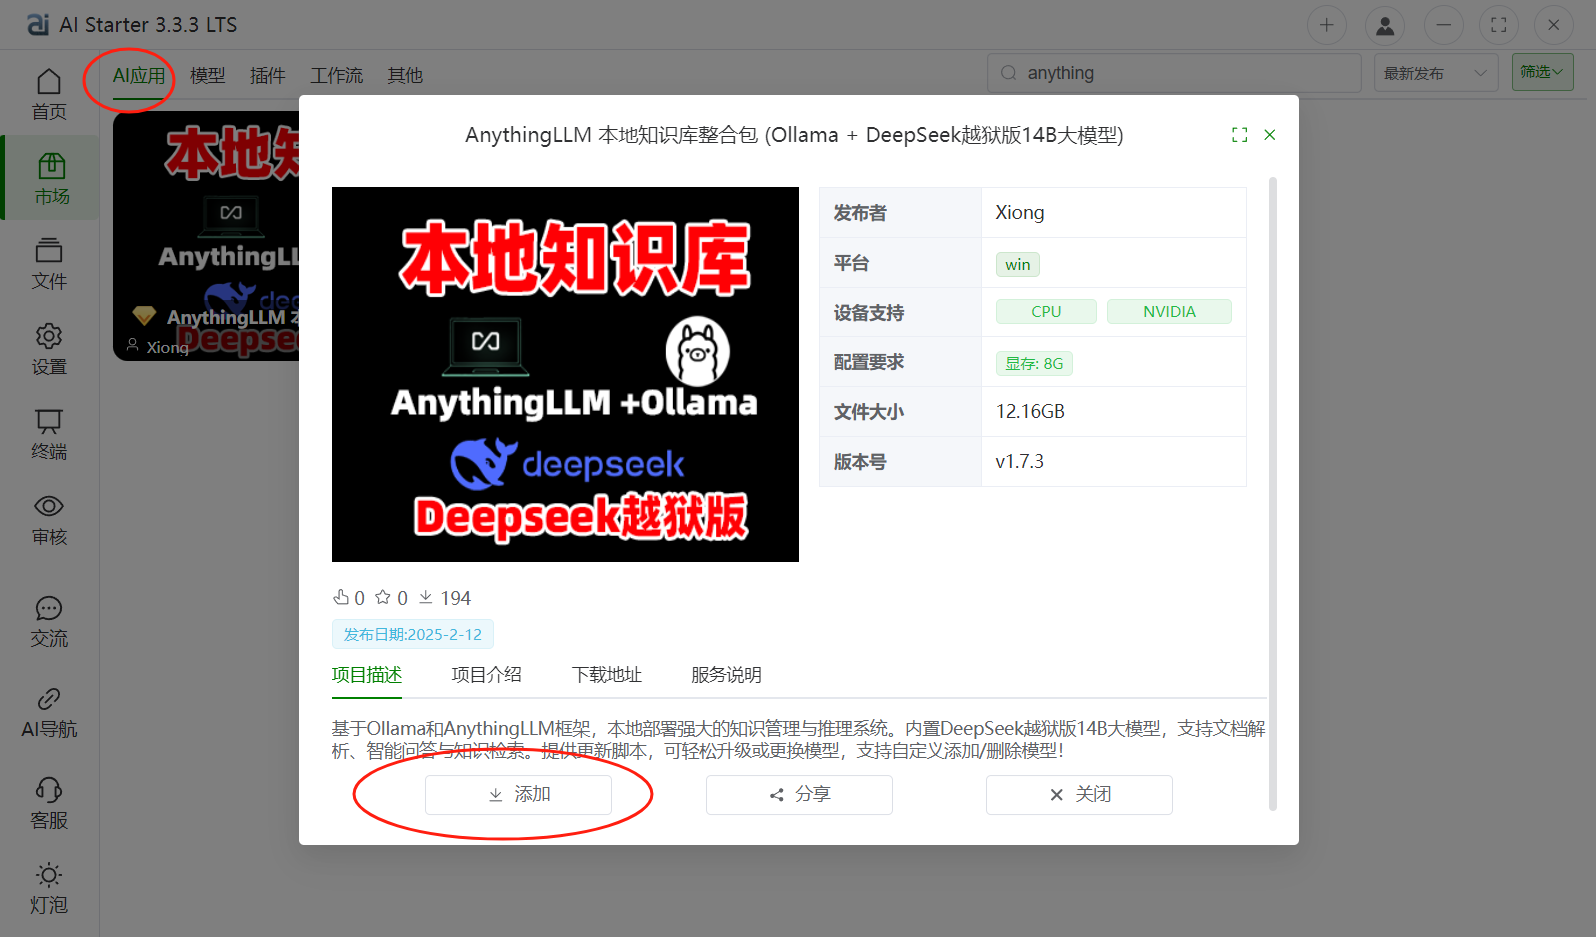Click the thumbs-up like icon

(x=341, y=597)
